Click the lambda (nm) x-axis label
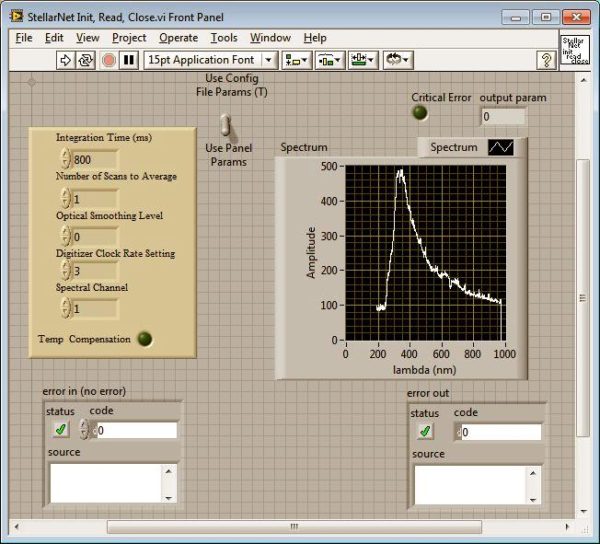The image size is (600, 544). [x=424, y=370]
